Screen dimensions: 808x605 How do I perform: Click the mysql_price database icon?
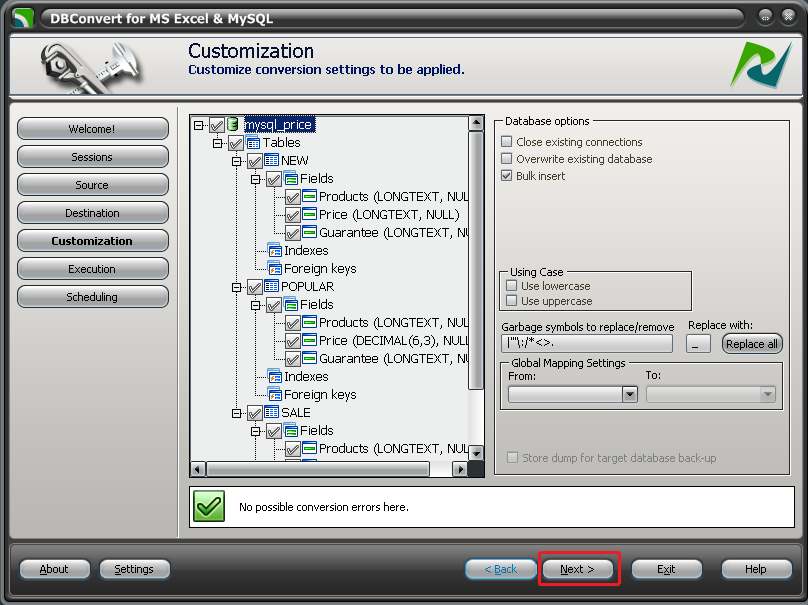[x=233, y=125]
